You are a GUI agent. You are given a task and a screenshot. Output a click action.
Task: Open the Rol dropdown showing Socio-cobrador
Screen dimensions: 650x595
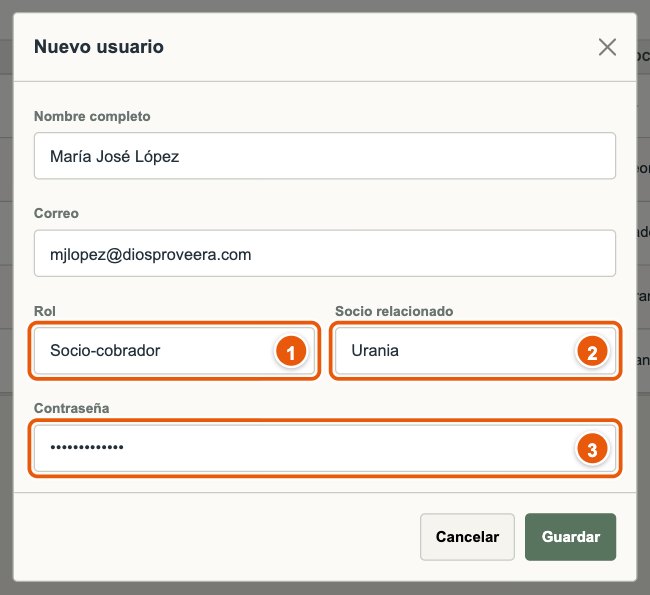(x=174, y=351)
